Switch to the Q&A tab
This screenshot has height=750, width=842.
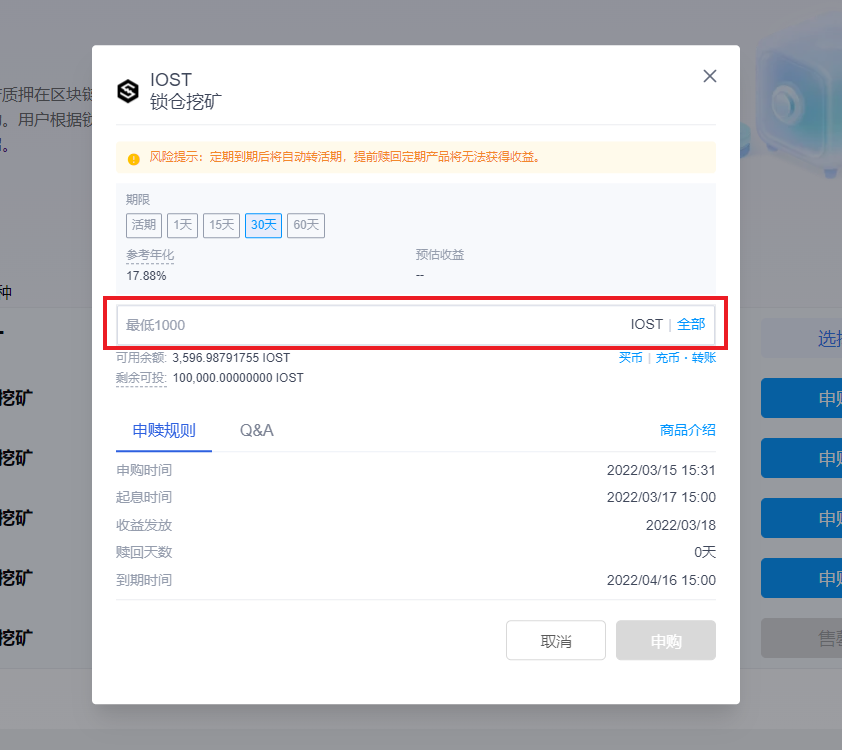[x=257, y=431]
